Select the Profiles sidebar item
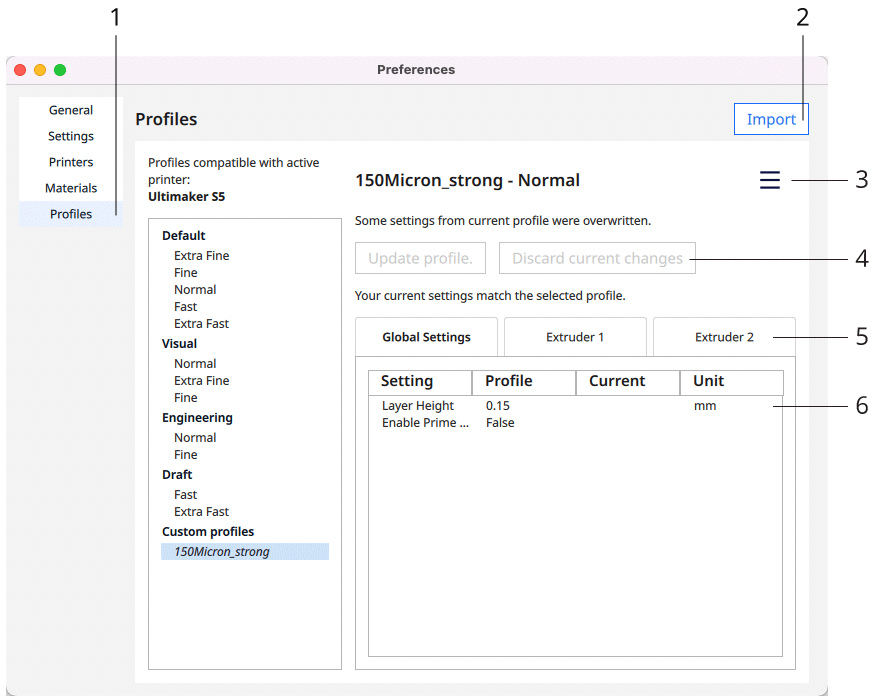 point(71,214)
